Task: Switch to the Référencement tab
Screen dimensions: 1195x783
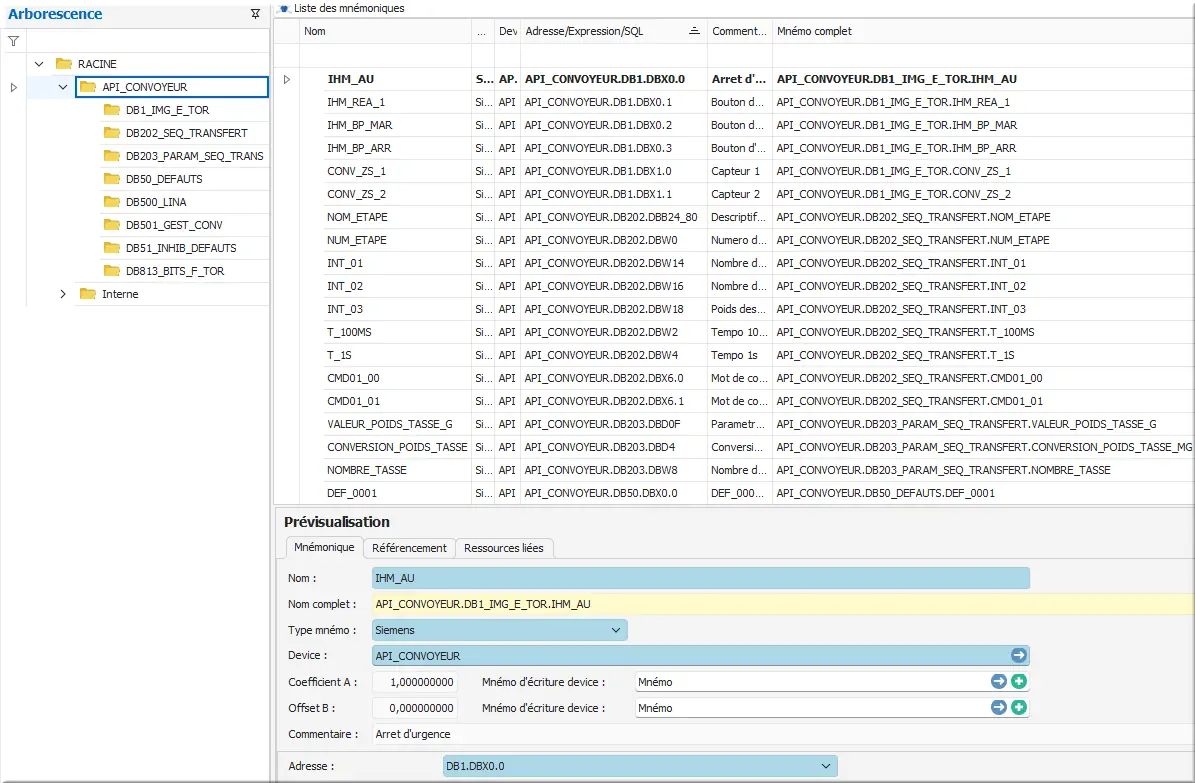Action: tap(409, 548)
